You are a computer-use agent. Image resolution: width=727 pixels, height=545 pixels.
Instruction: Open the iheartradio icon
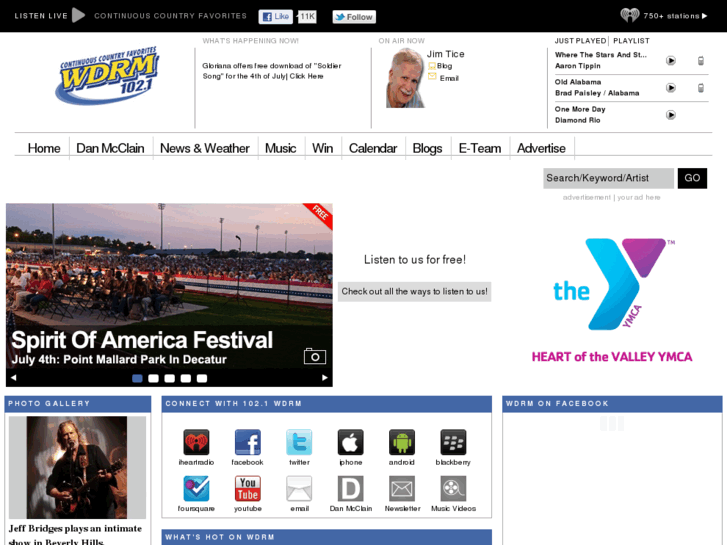pyautogui.click(x=196, y=442)
